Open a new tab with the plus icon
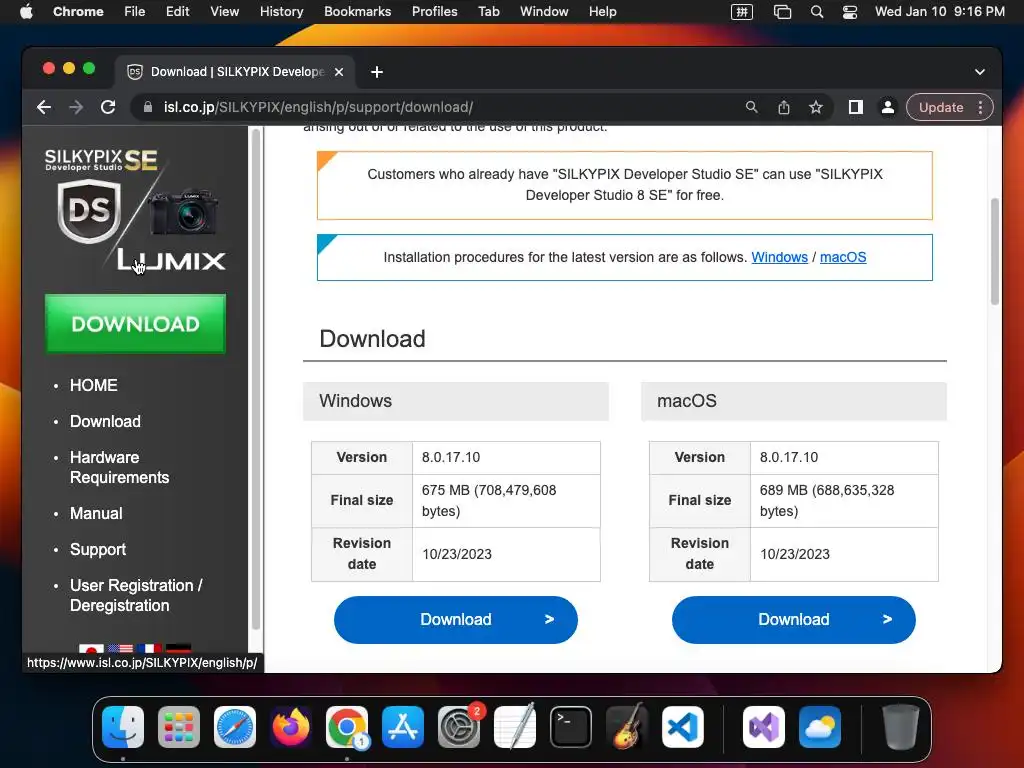The width and height of the screenshot is (1024, 768). [377, 72]
